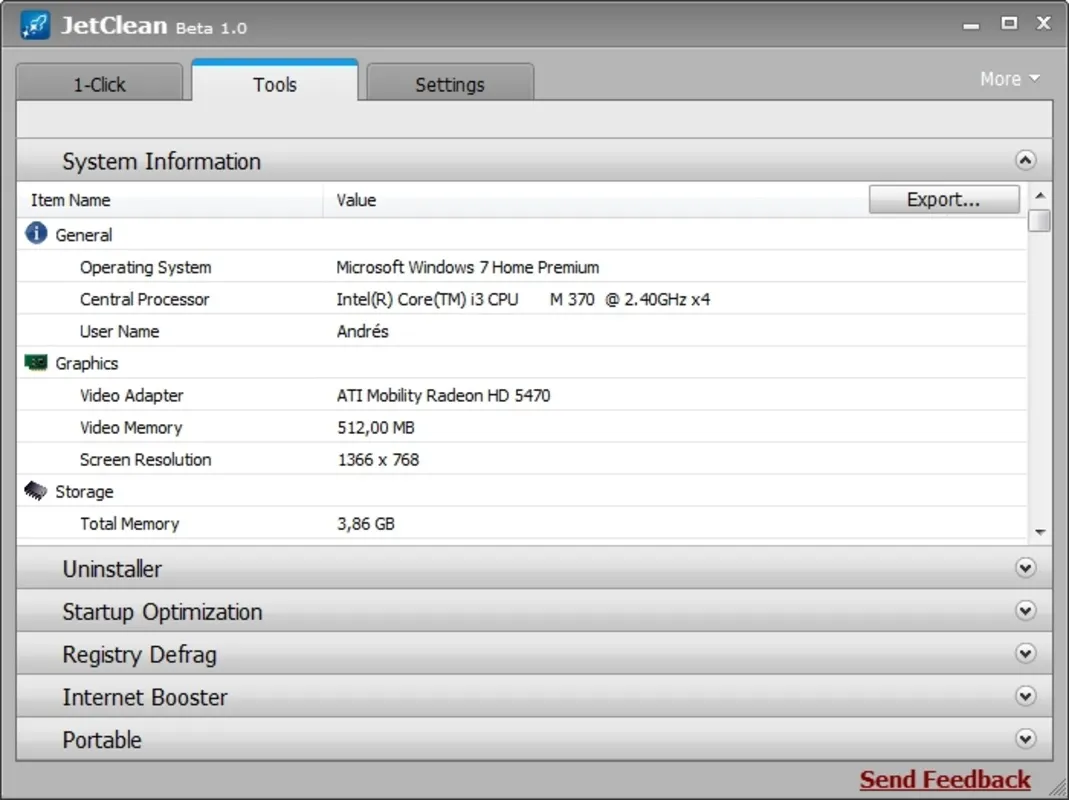Click the Graphics category label
The height and width of the screenshot is (800, 1069).
click(87, 364)
